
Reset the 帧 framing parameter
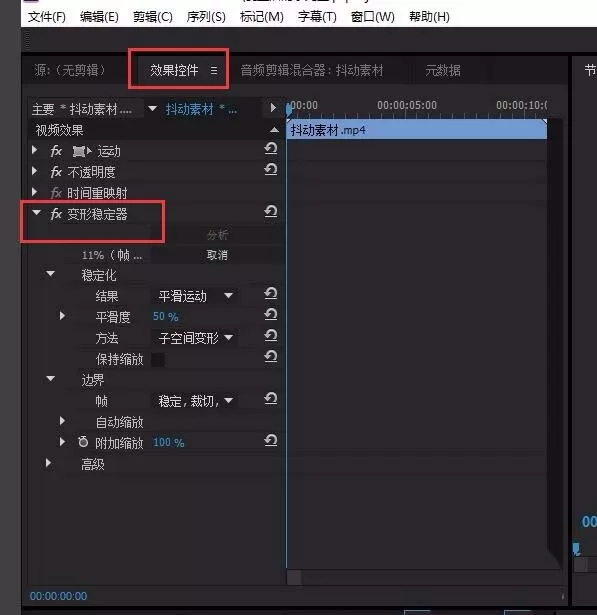[x=271, y=398]
